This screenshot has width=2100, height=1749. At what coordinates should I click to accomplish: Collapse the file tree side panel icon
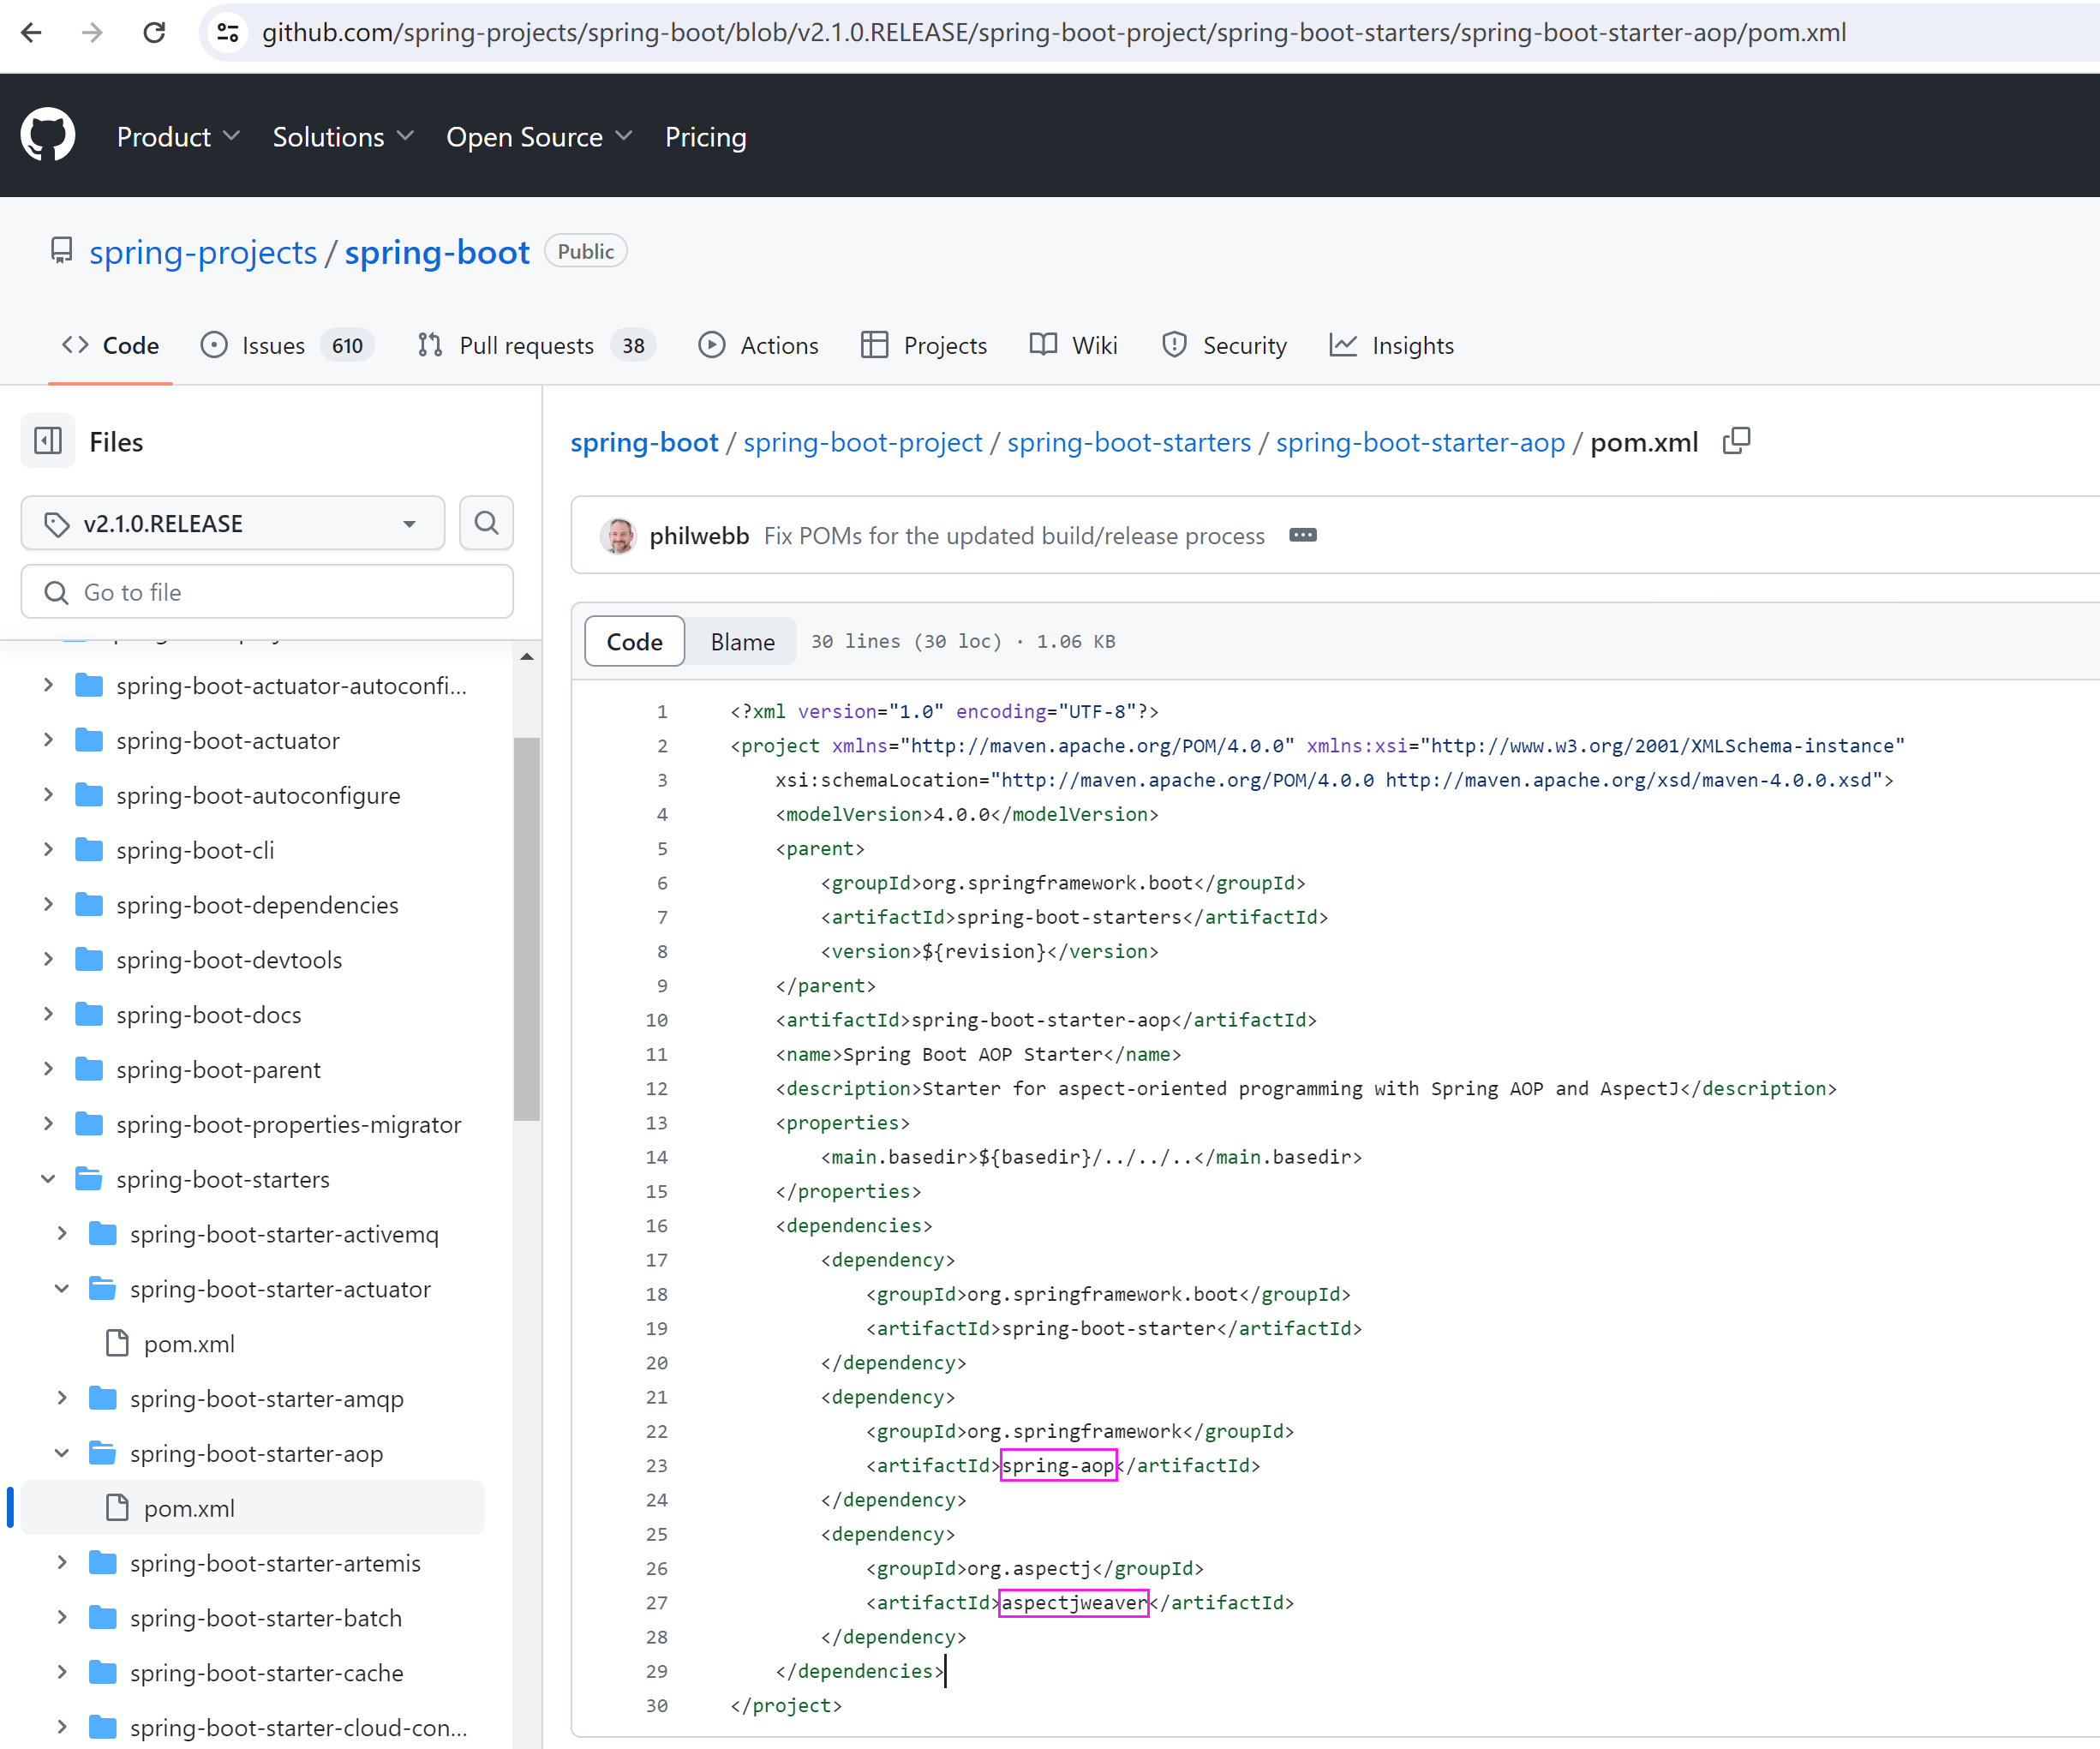click(x=48, y=441)
